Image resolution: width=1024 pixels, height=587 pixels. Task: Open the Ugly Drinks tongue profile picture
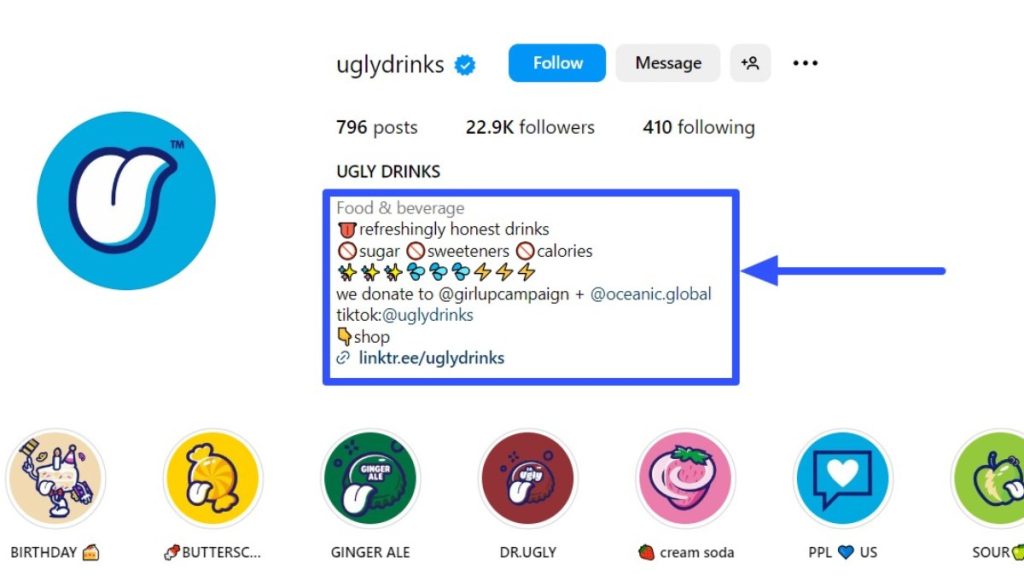click(x=126, y=200)
